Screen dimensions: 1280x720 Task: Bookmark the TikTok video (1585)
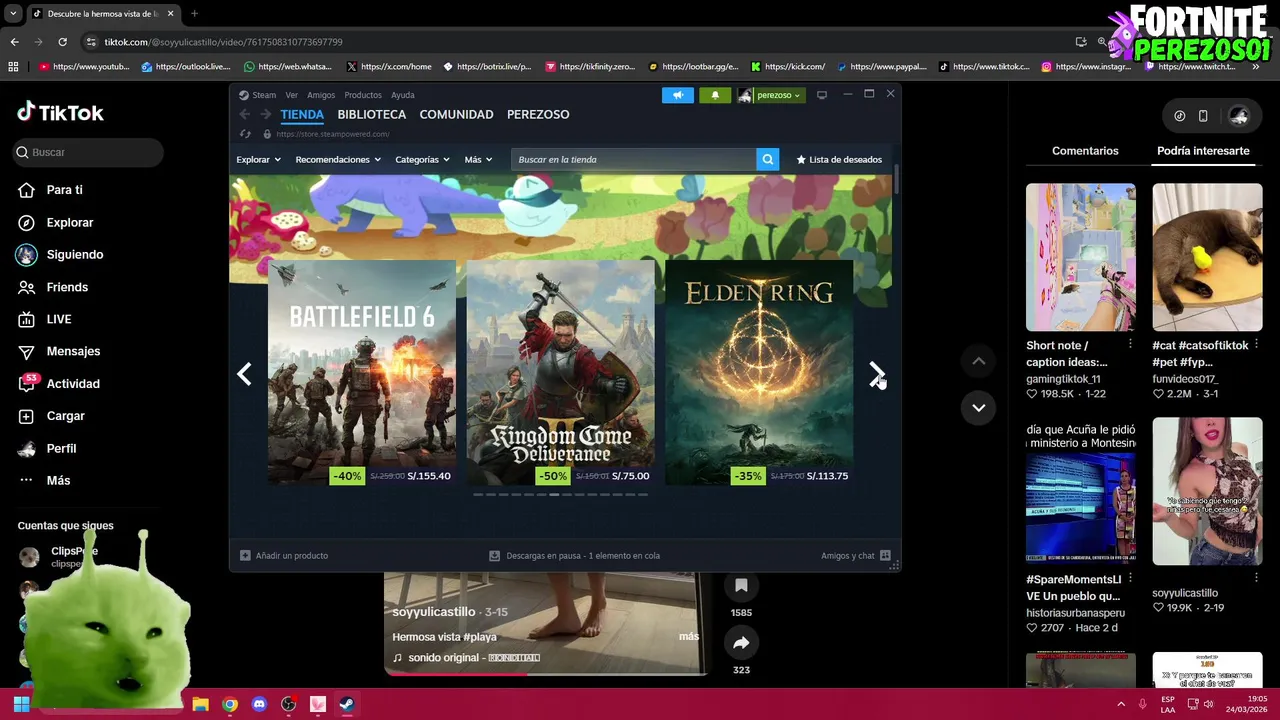pyautogui.click(x=741, y=586)
